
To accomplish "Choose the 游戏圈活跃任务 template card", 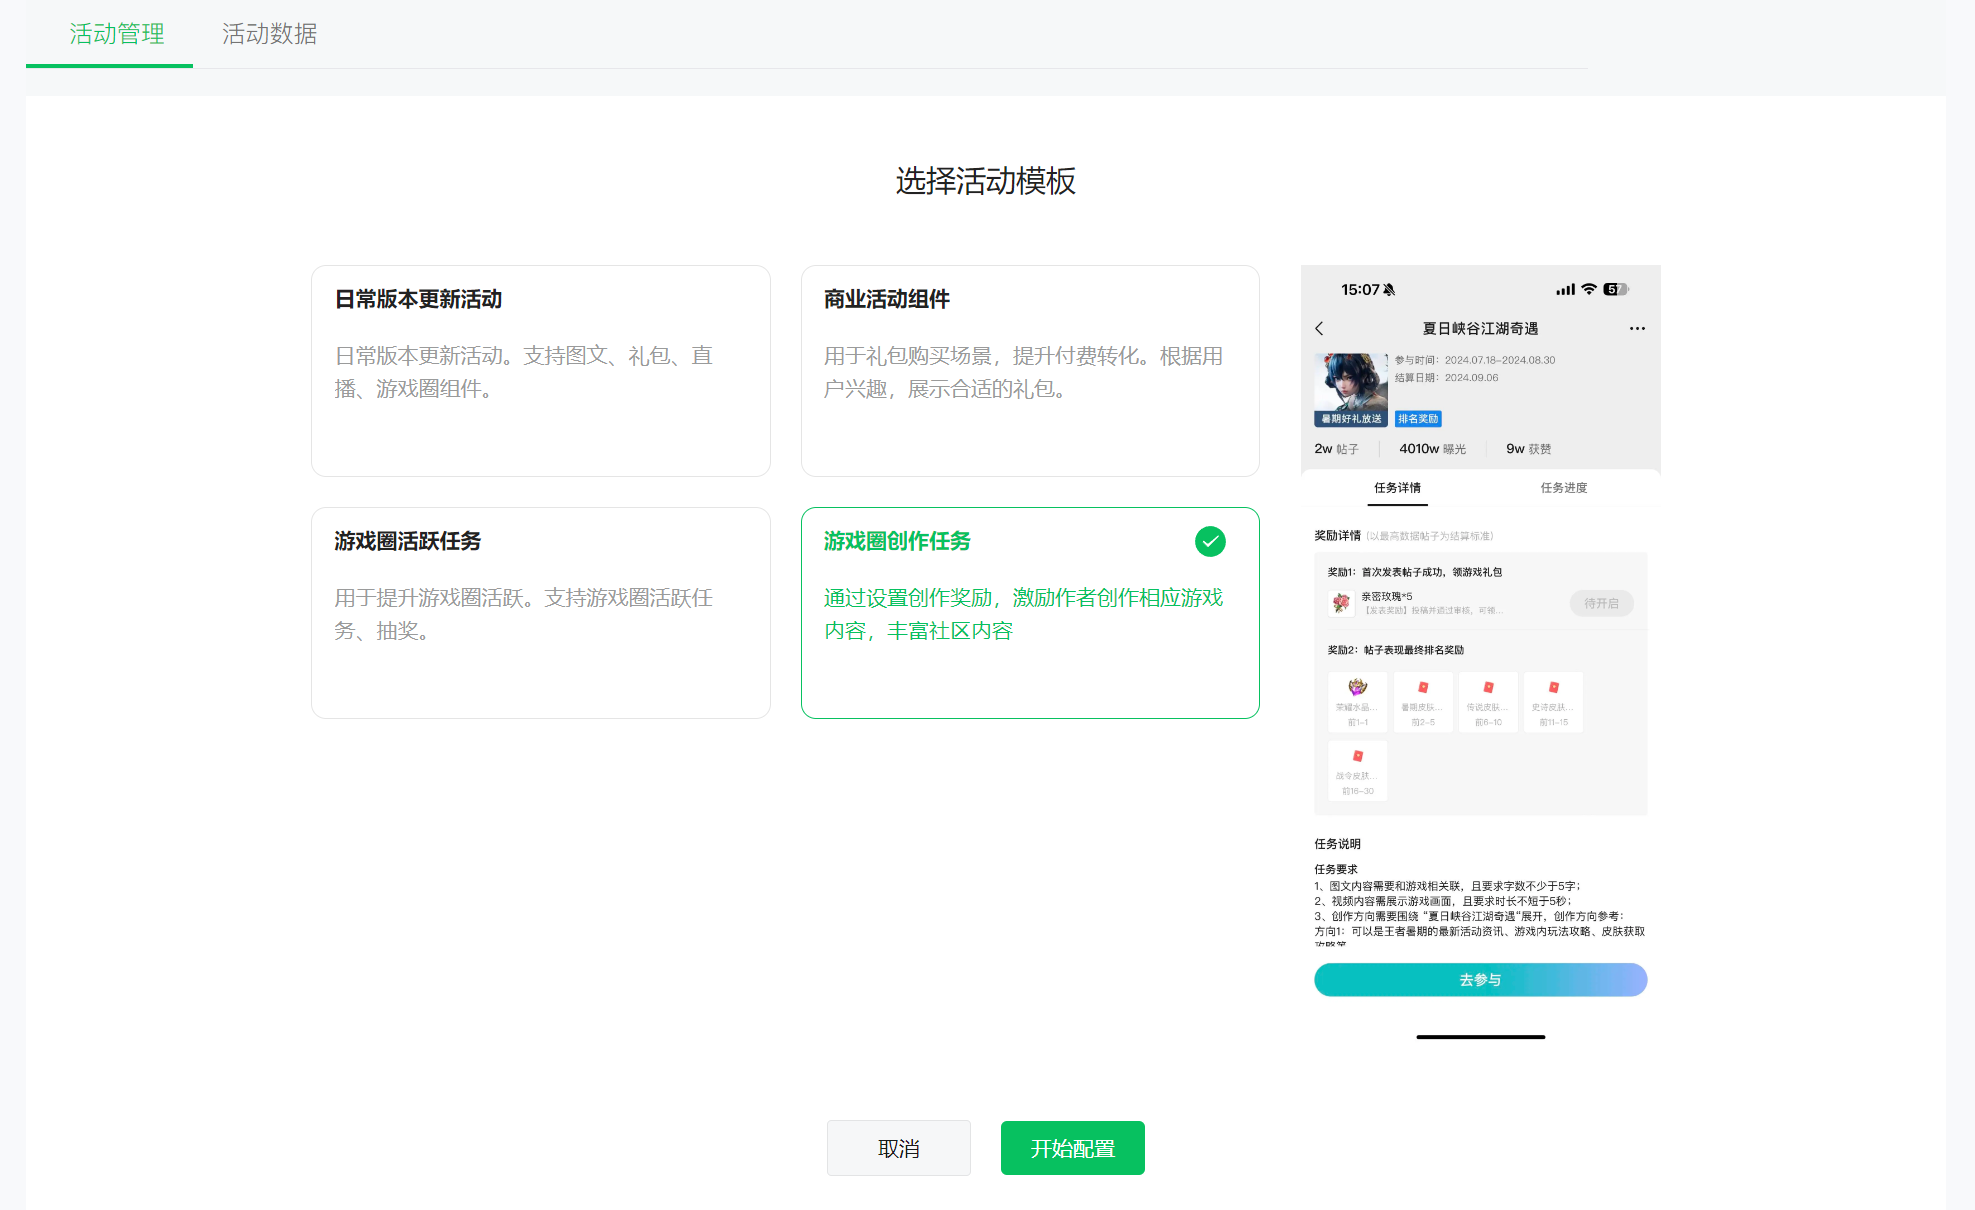I will 540,612.
